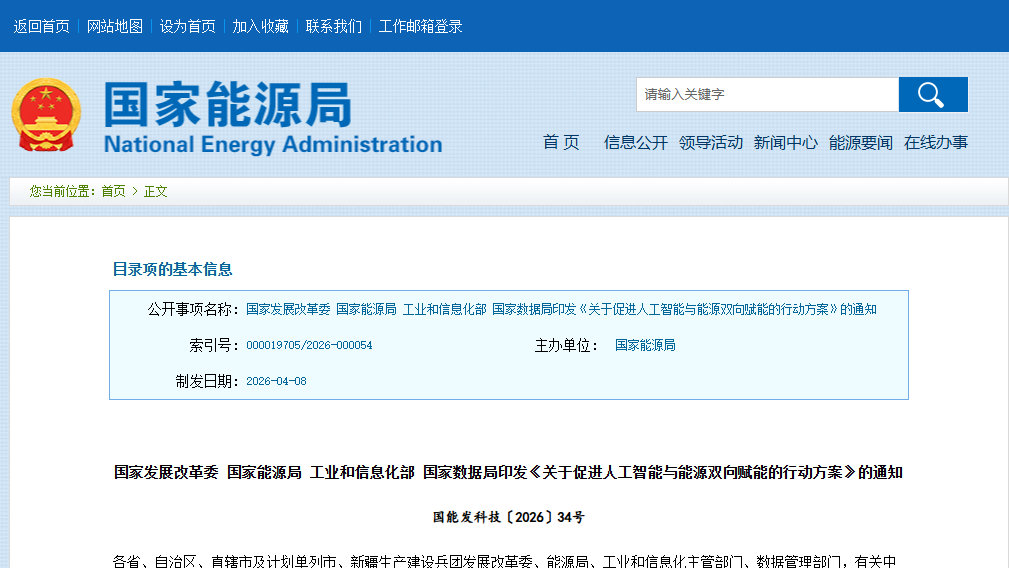Click 国家能源局 value beside 主办单位
The width and height of the screenshot is (1009, 568).
[645, 345]
